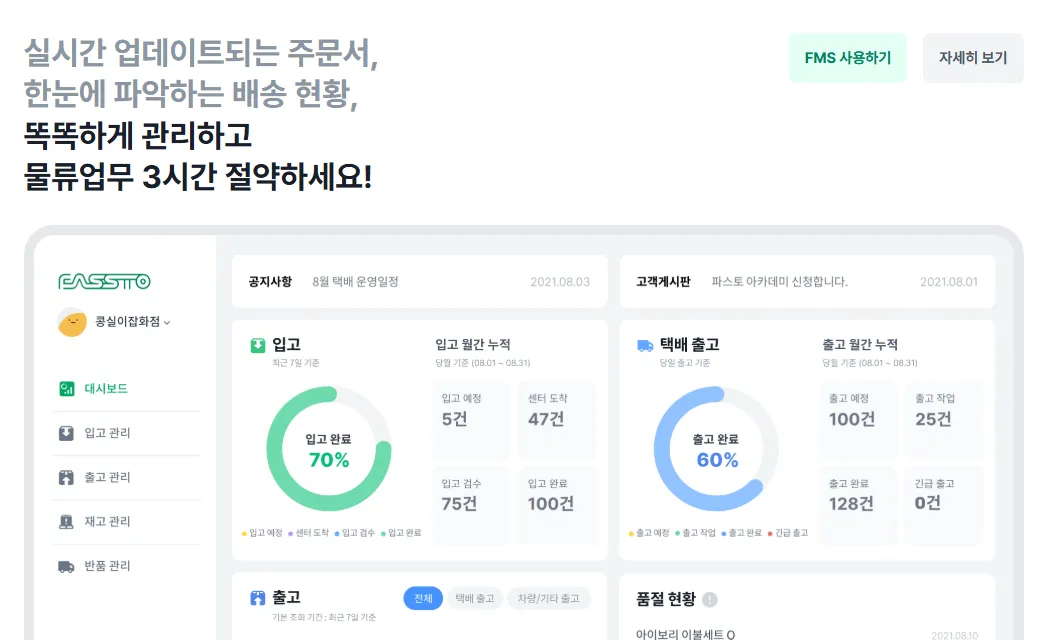The width and height of the screenshot is (1048, 640).
Task: Open the 8월 택배 운영일정 notice
Action: (356, 282)
